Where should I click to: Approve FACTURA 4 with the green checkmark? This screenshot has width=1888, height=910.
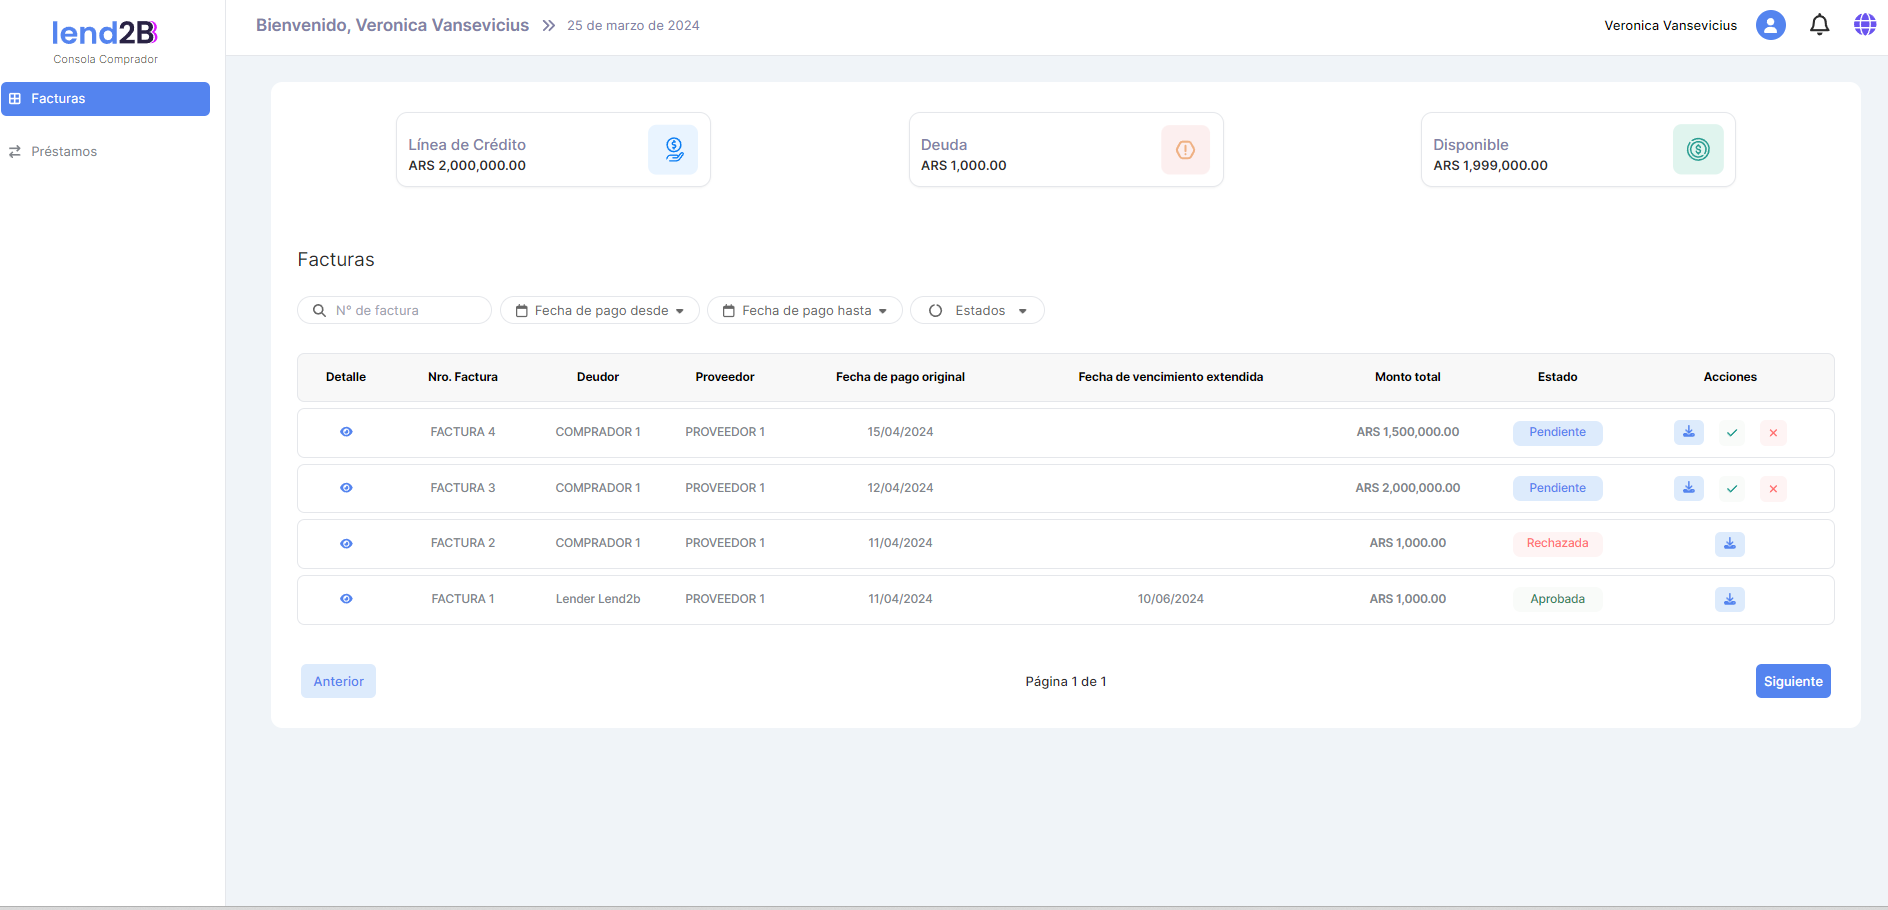[x=1732, y=433]
